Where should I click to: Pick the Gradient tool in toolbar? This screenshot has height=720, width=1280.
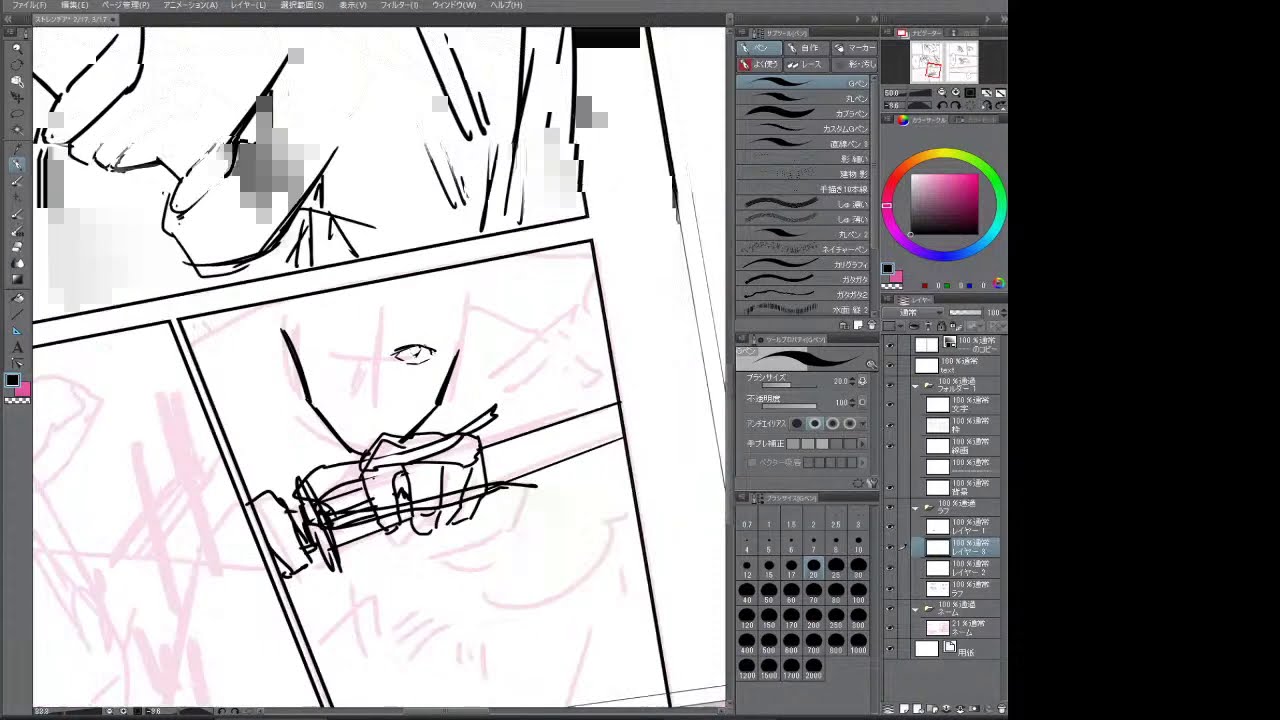pyautogui.click(x=17, y=280)
